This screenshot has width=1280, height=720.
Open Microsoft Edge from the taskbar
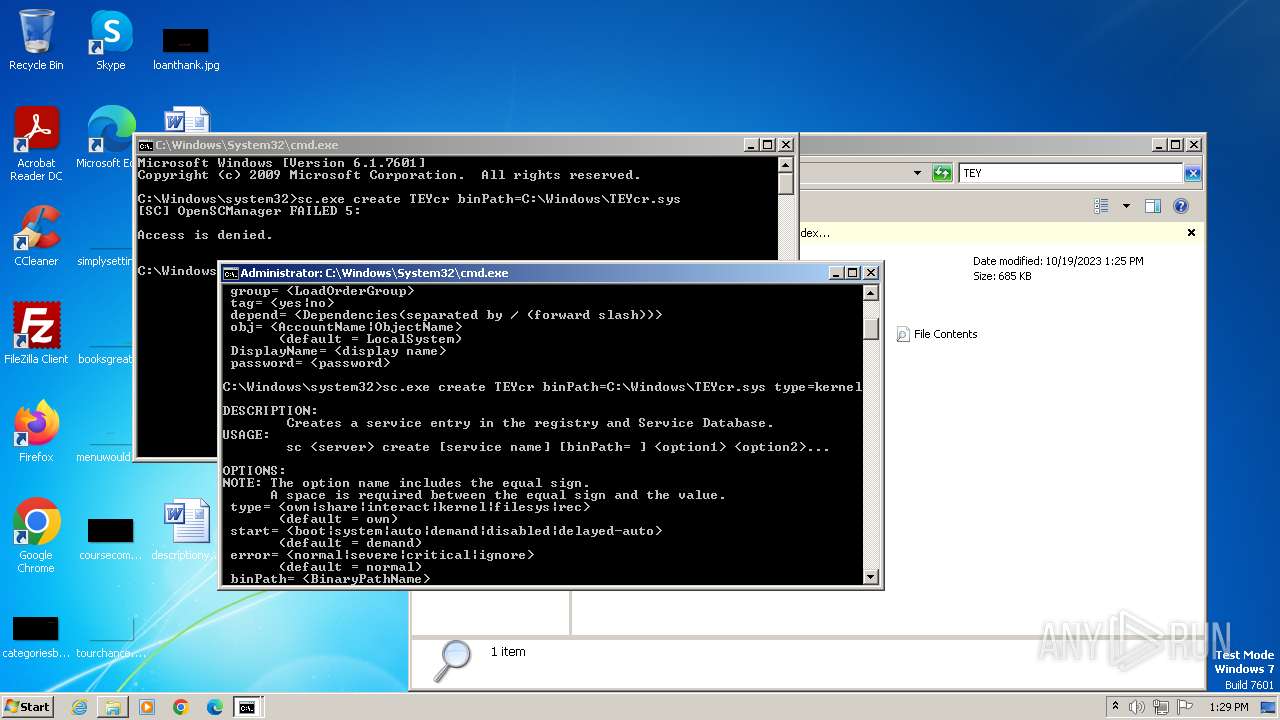point(214,707)
